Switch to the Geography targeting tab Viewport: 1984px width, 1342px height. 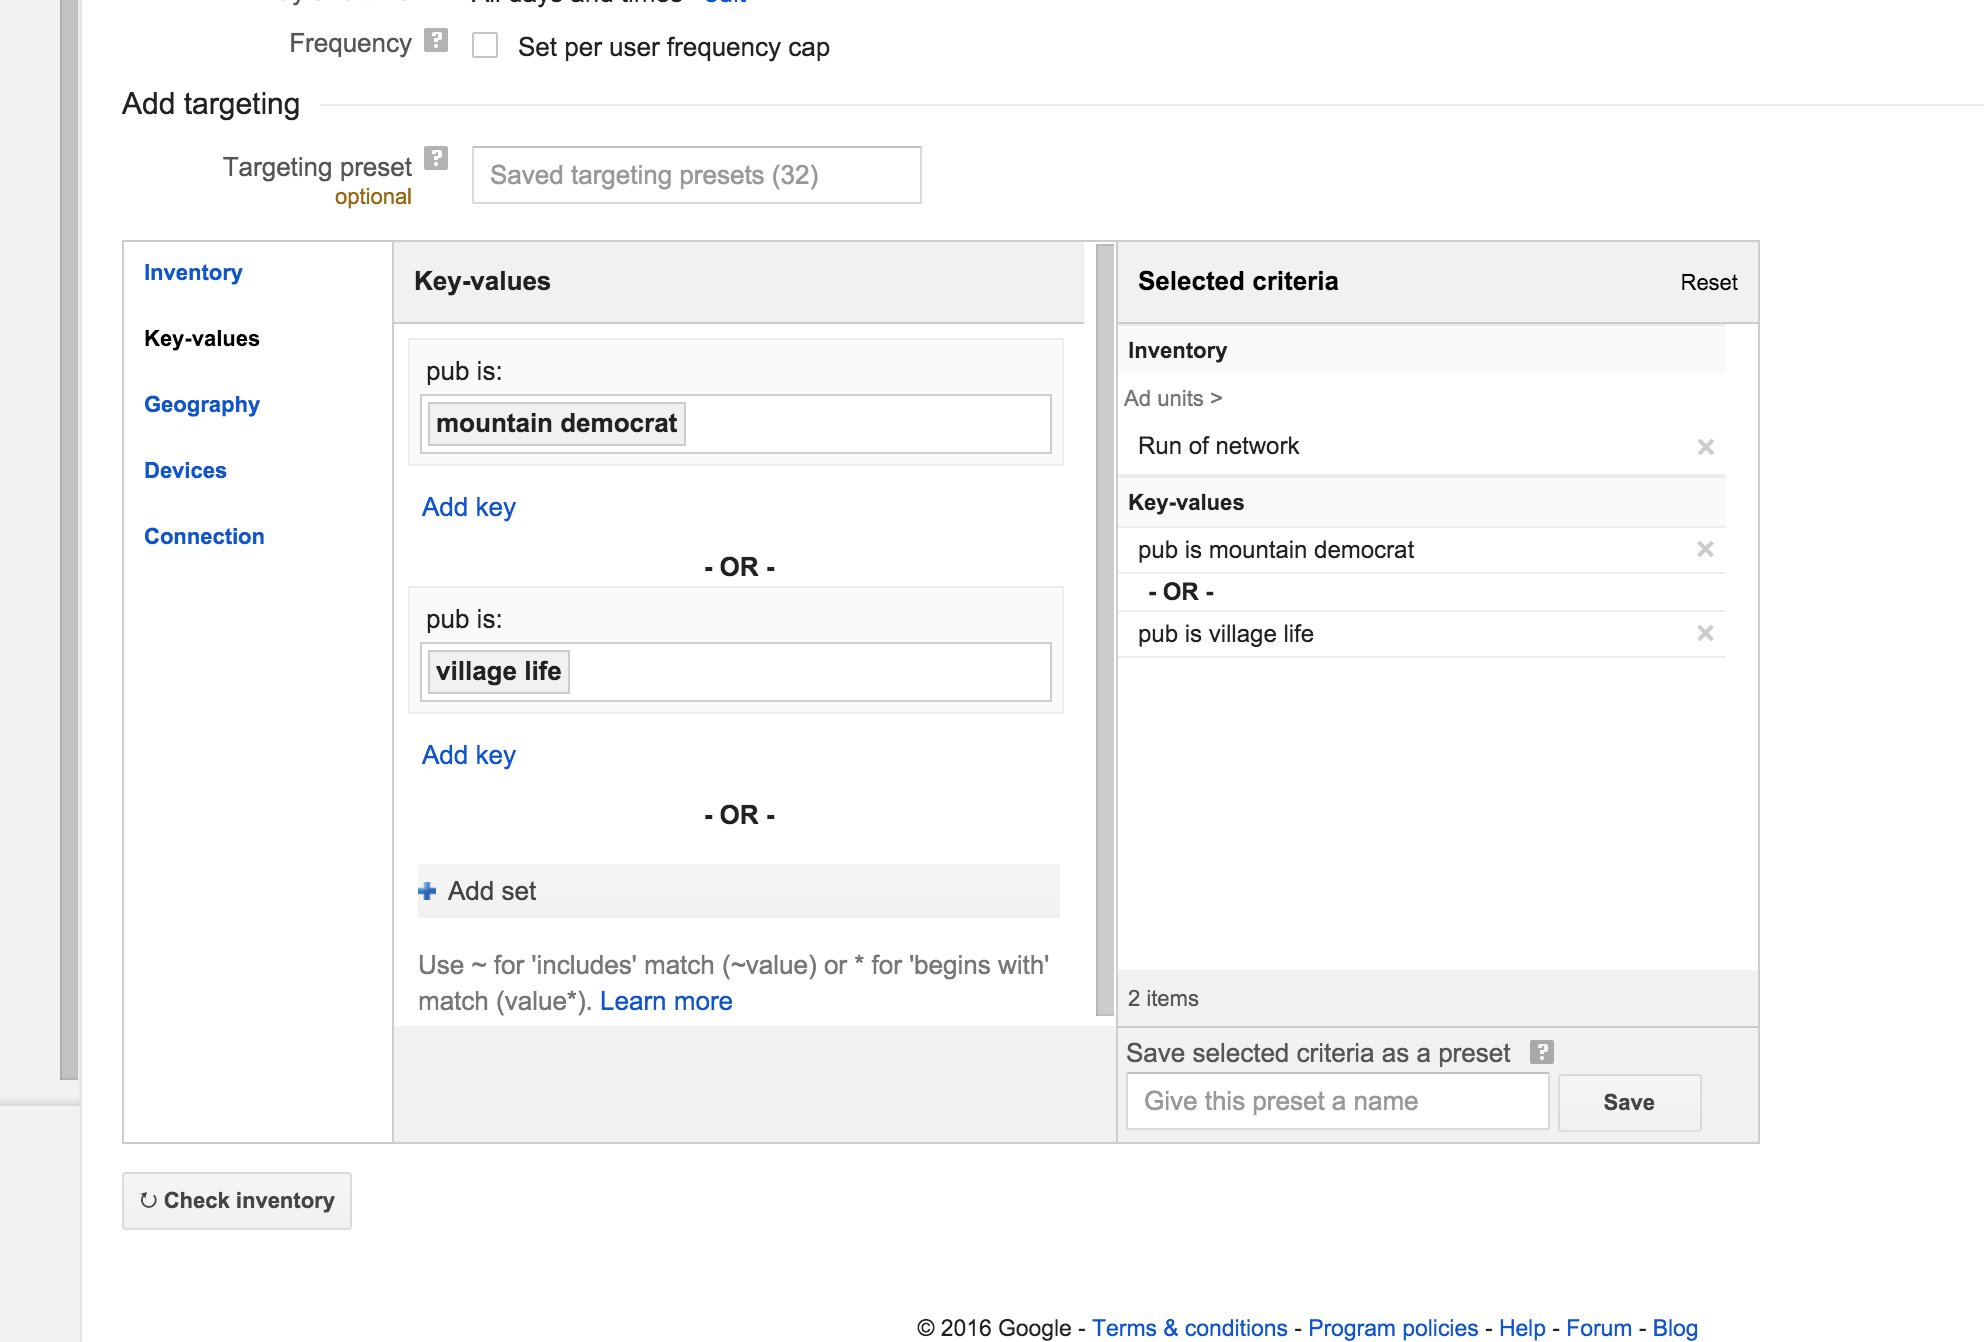click(201, 405)
